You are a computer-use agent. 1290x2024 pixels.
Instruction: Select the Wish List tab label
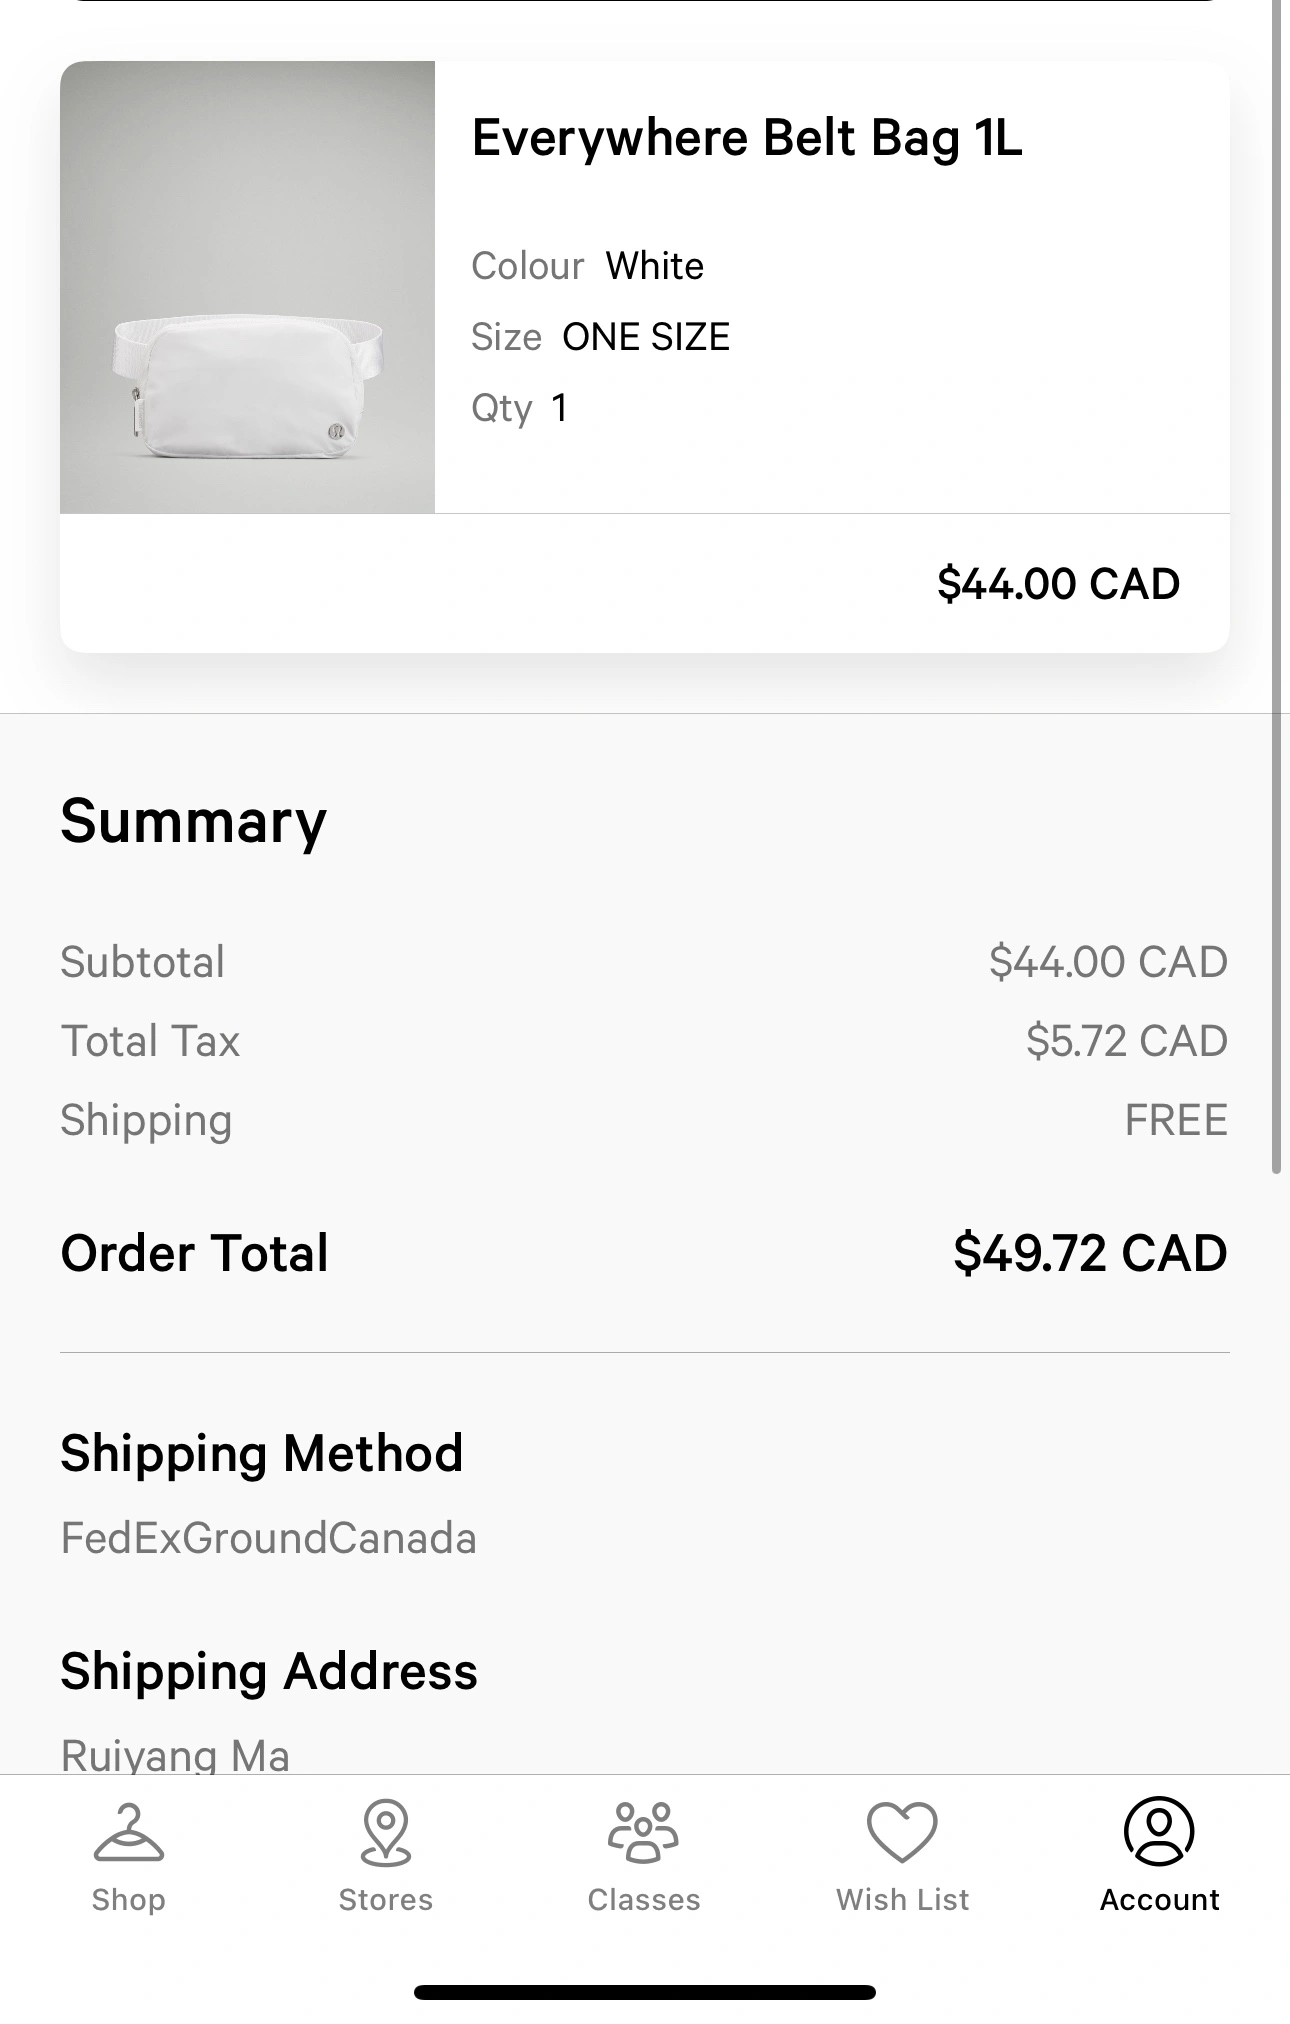pyautogui.click(x=902, y=1899)
